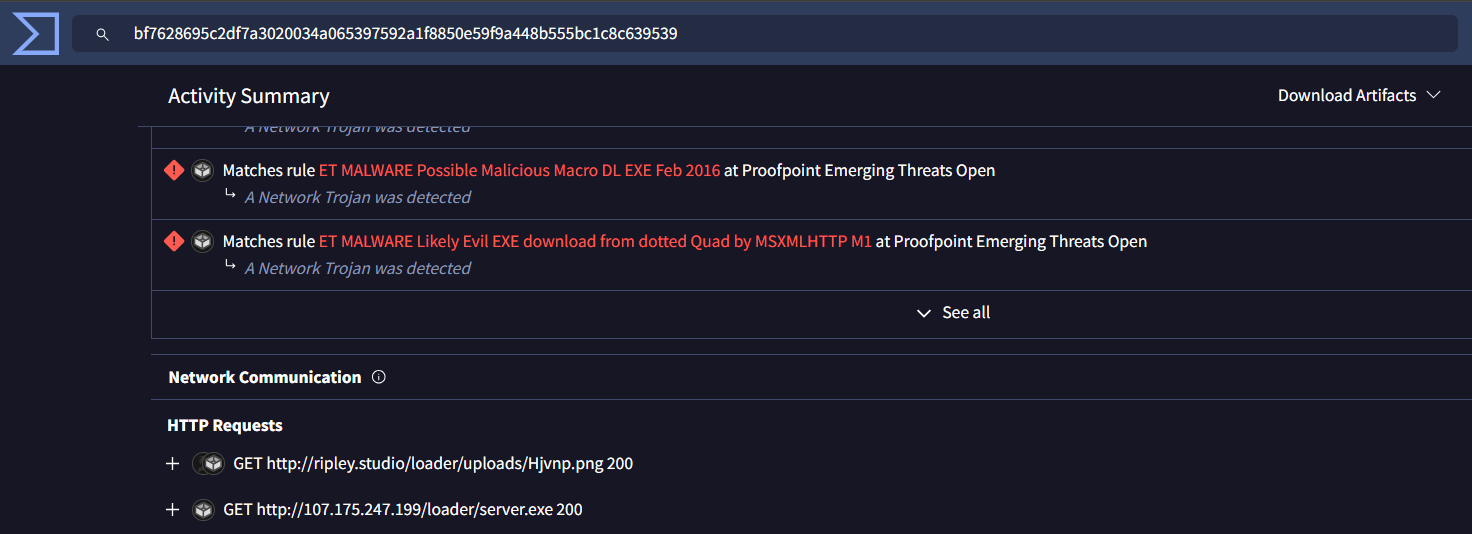Click sandbox icon on Likely Evil EXE row
This screenshot has height=534, width=1472.
tap(203, 241)
